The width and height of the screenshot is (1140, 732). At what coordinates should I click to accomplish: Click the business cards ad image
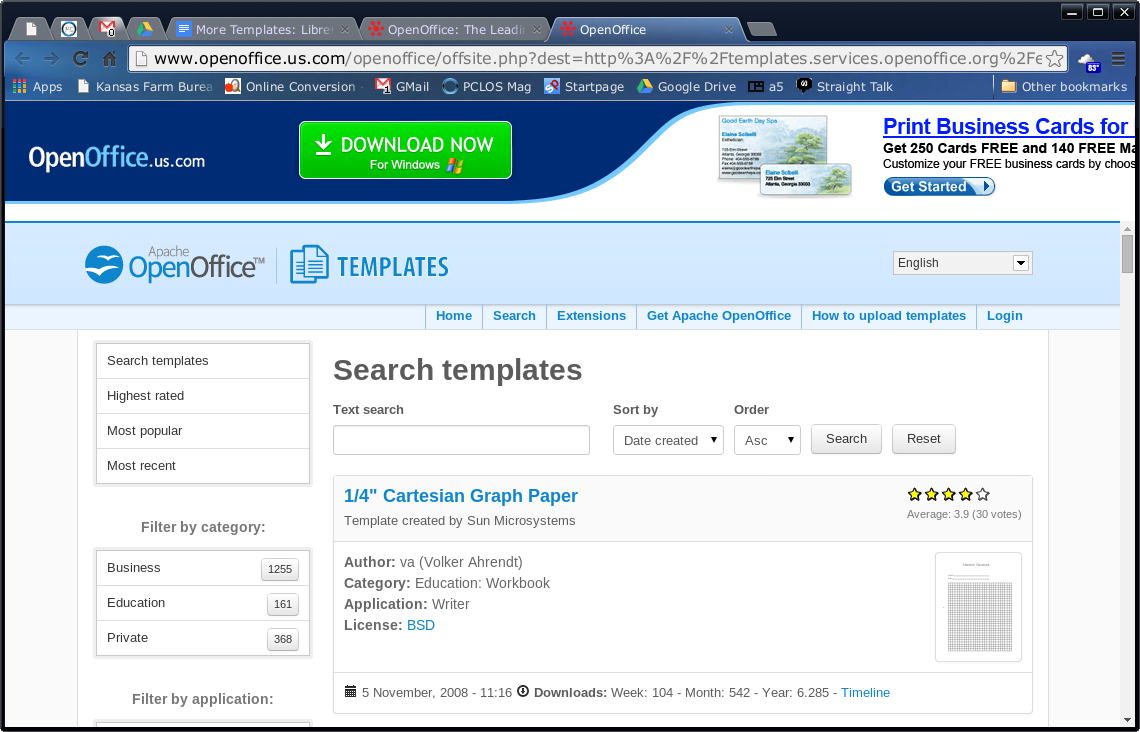784,156
